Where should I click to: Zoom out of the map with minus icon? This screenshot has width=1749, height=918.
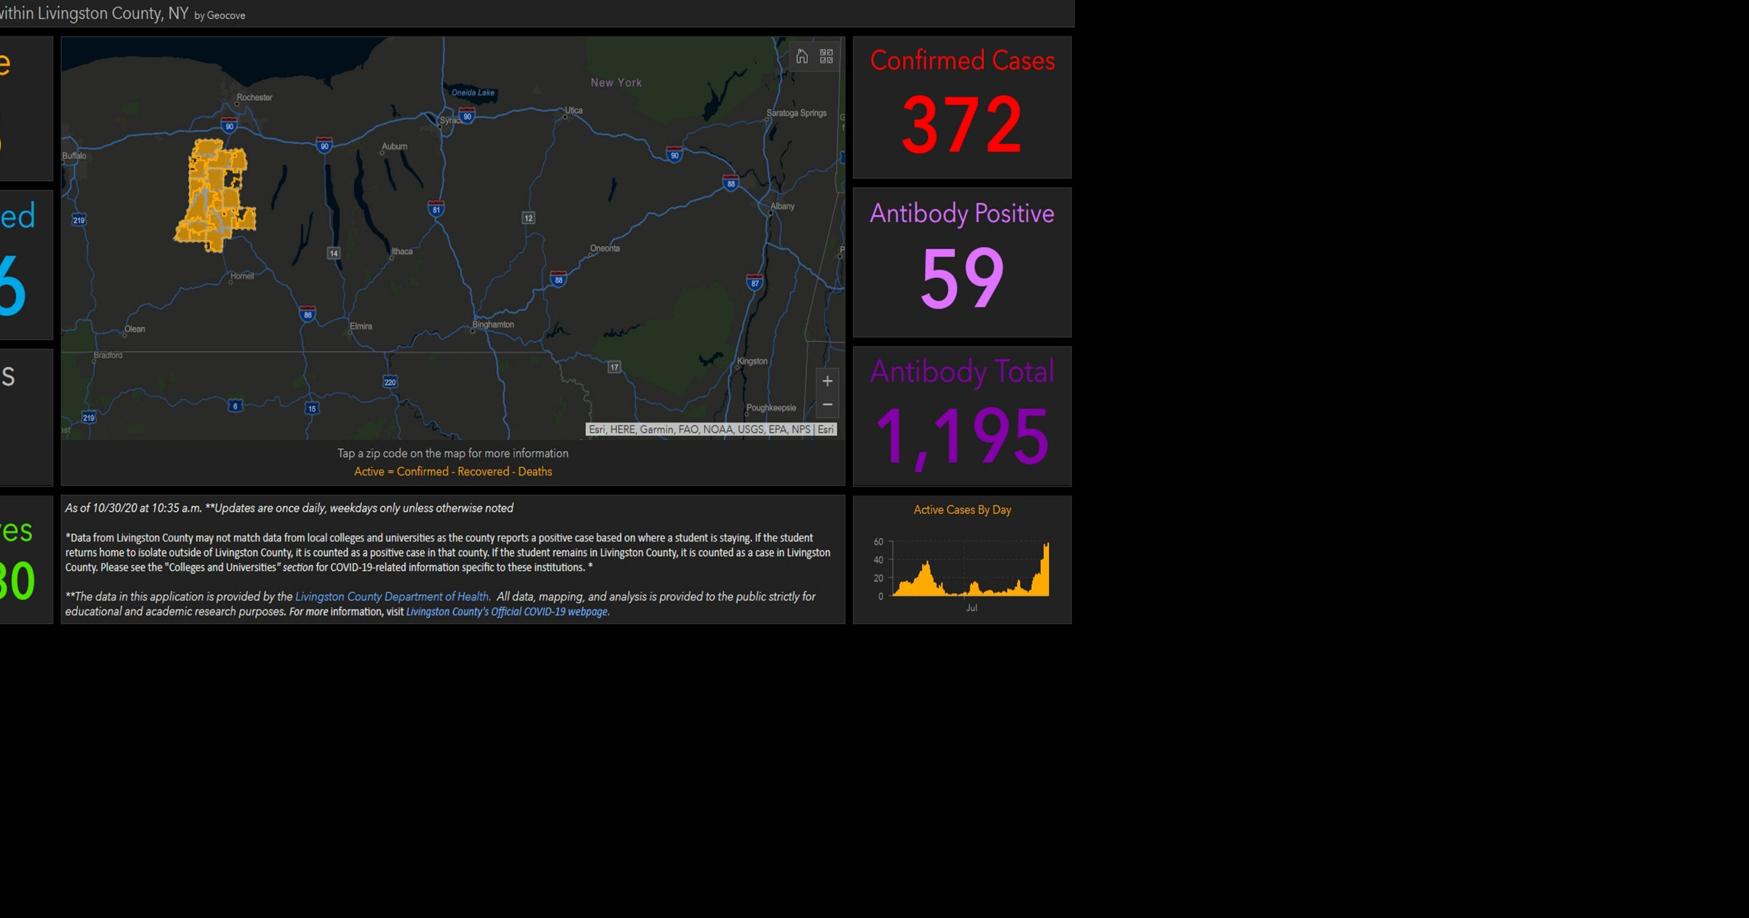(x=828, y=404)
